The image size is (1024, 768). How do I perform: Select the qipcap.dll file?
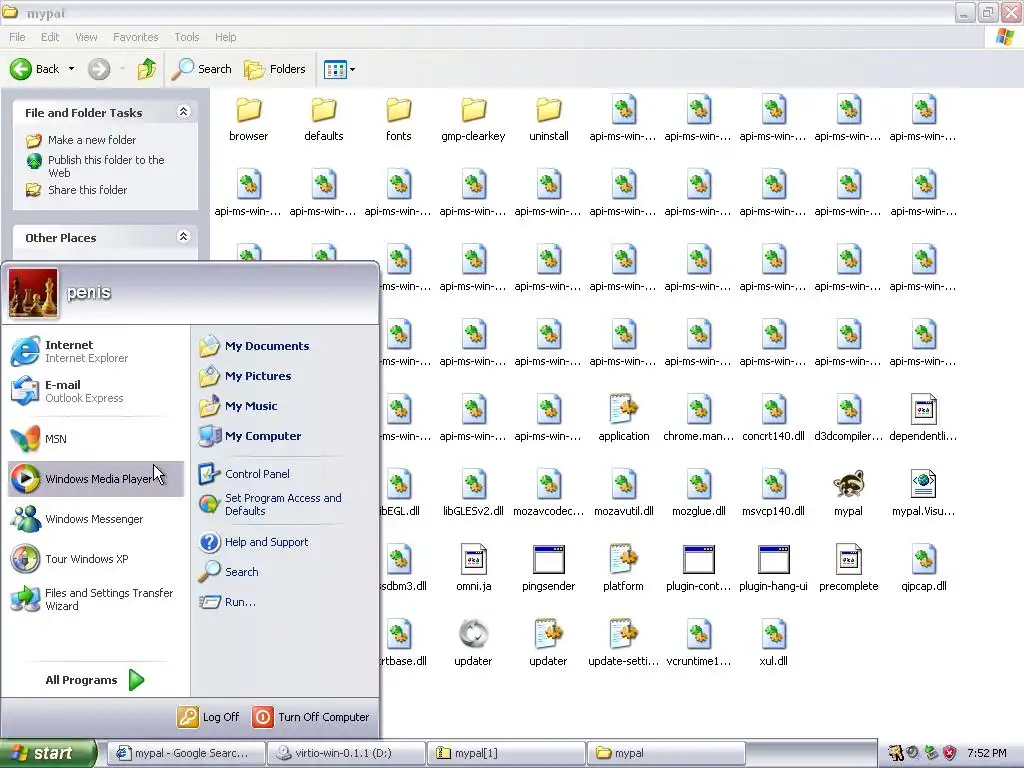click(923, 569)
